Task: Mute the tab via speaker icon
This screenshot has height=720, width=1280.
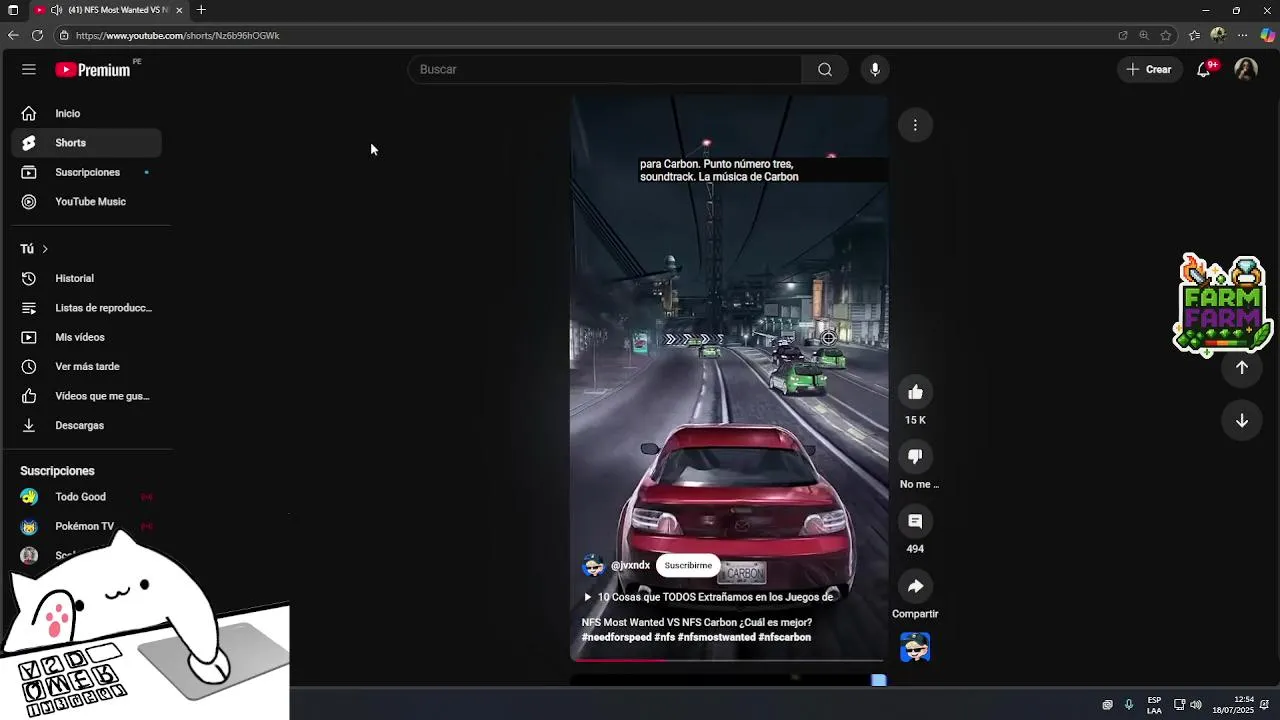Action: (57, 10)
